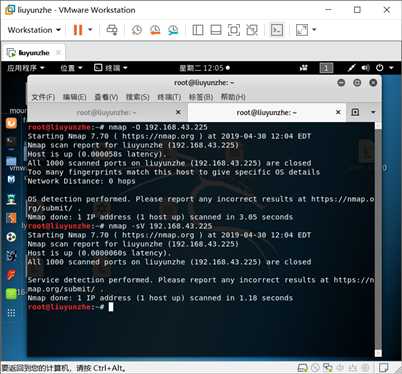Open the power system menu
The image size is (402, 374).
pos(380,68)
